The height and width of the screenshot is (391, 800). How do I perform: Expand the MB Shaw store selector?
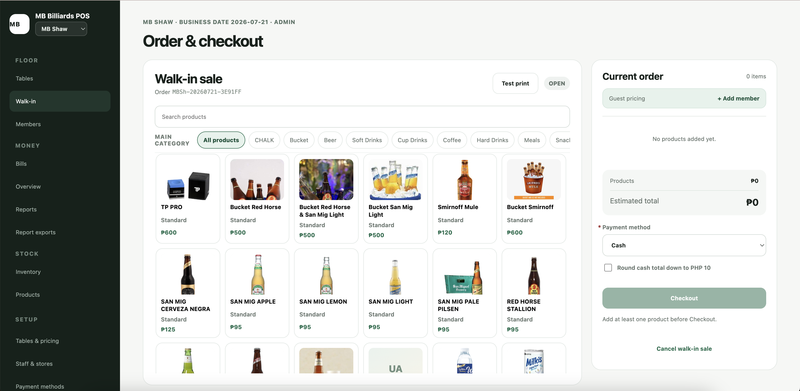click(x=61, y=29)
